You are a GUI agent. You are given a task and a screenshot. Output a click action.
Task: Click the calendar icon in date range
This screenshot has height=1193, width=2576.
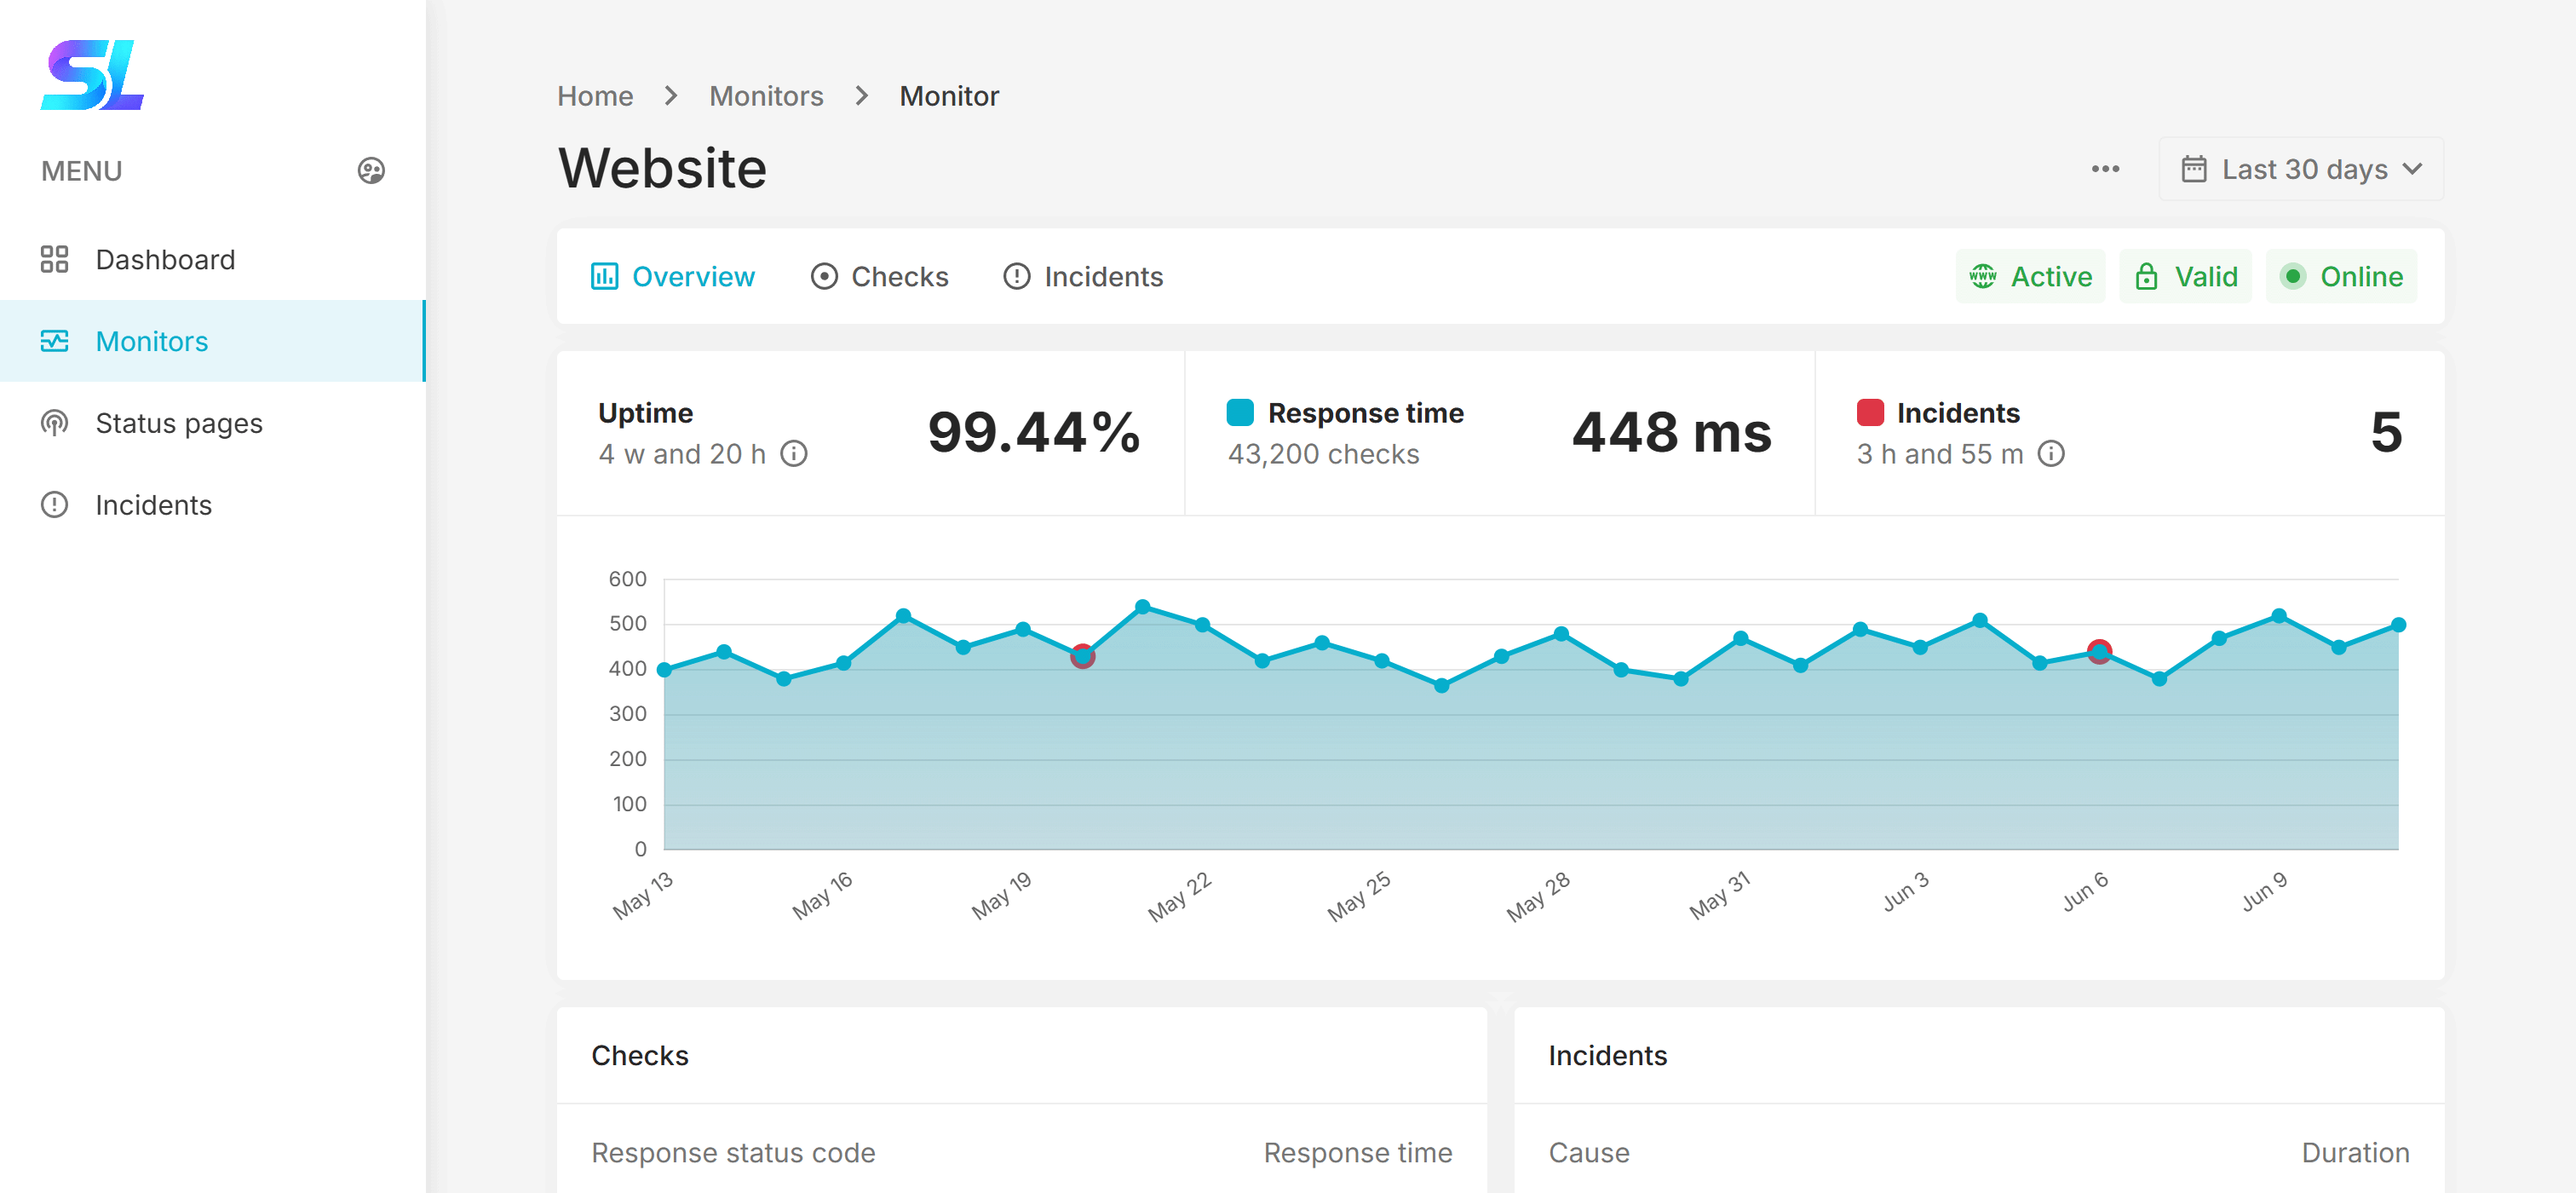click(x=2193, y=169)
